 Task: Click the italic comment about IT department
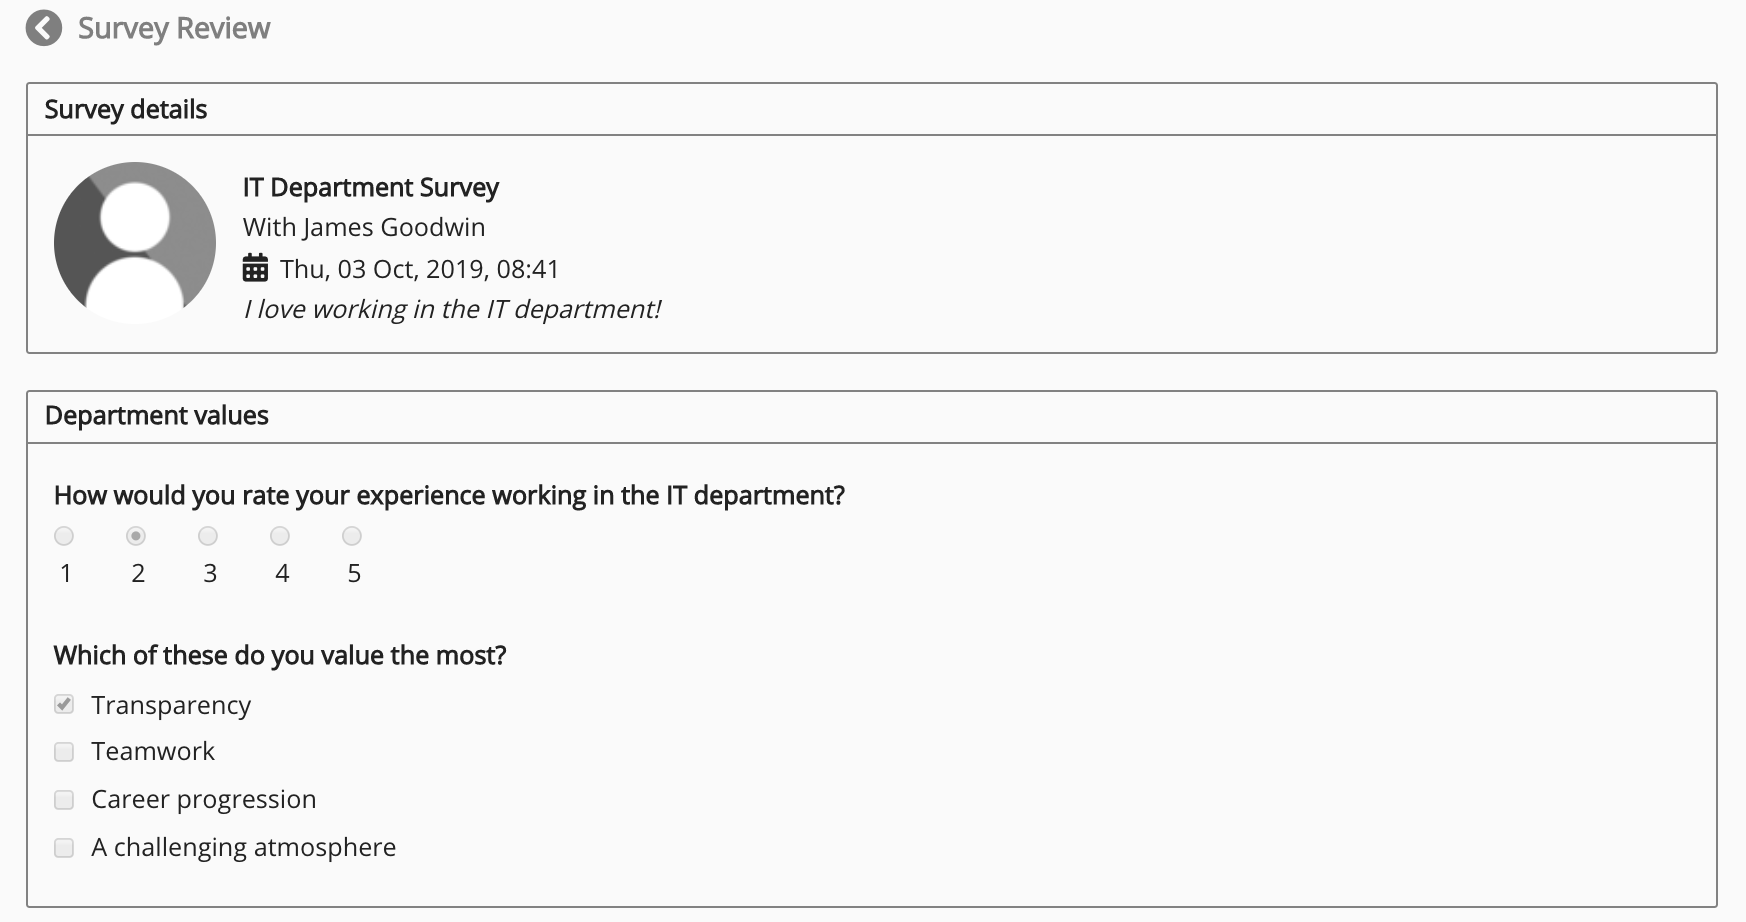point(452,310)
